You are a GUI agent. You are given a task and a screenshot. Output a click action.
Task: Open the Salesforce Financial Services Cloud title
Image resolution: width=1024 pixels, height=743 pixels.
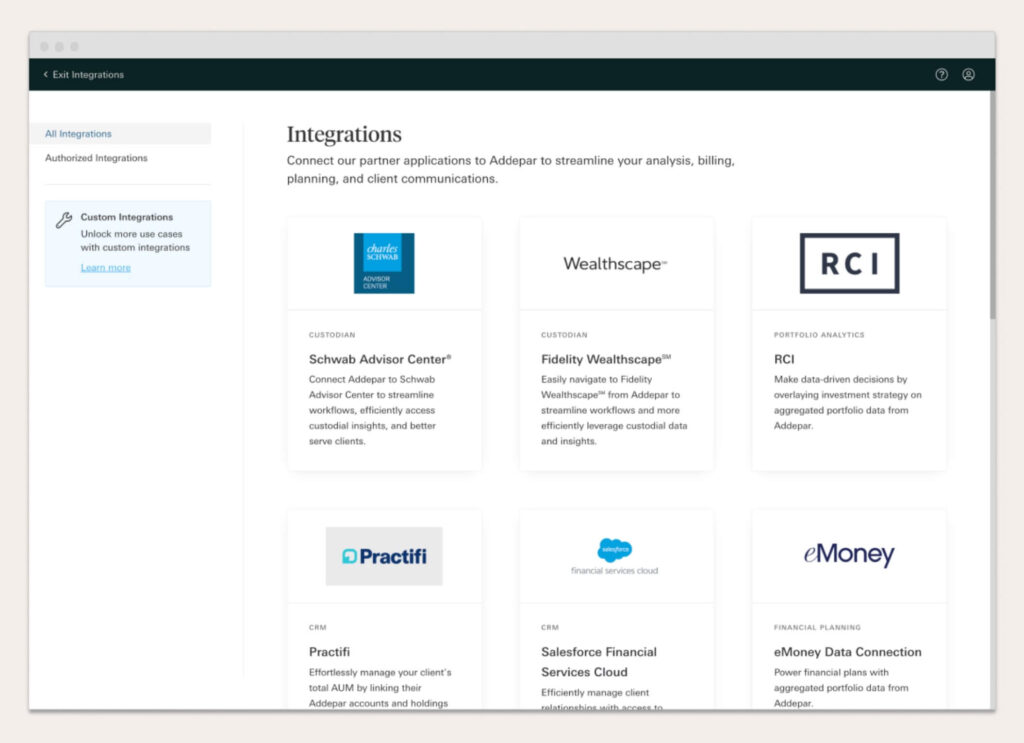tap(599, 662)
